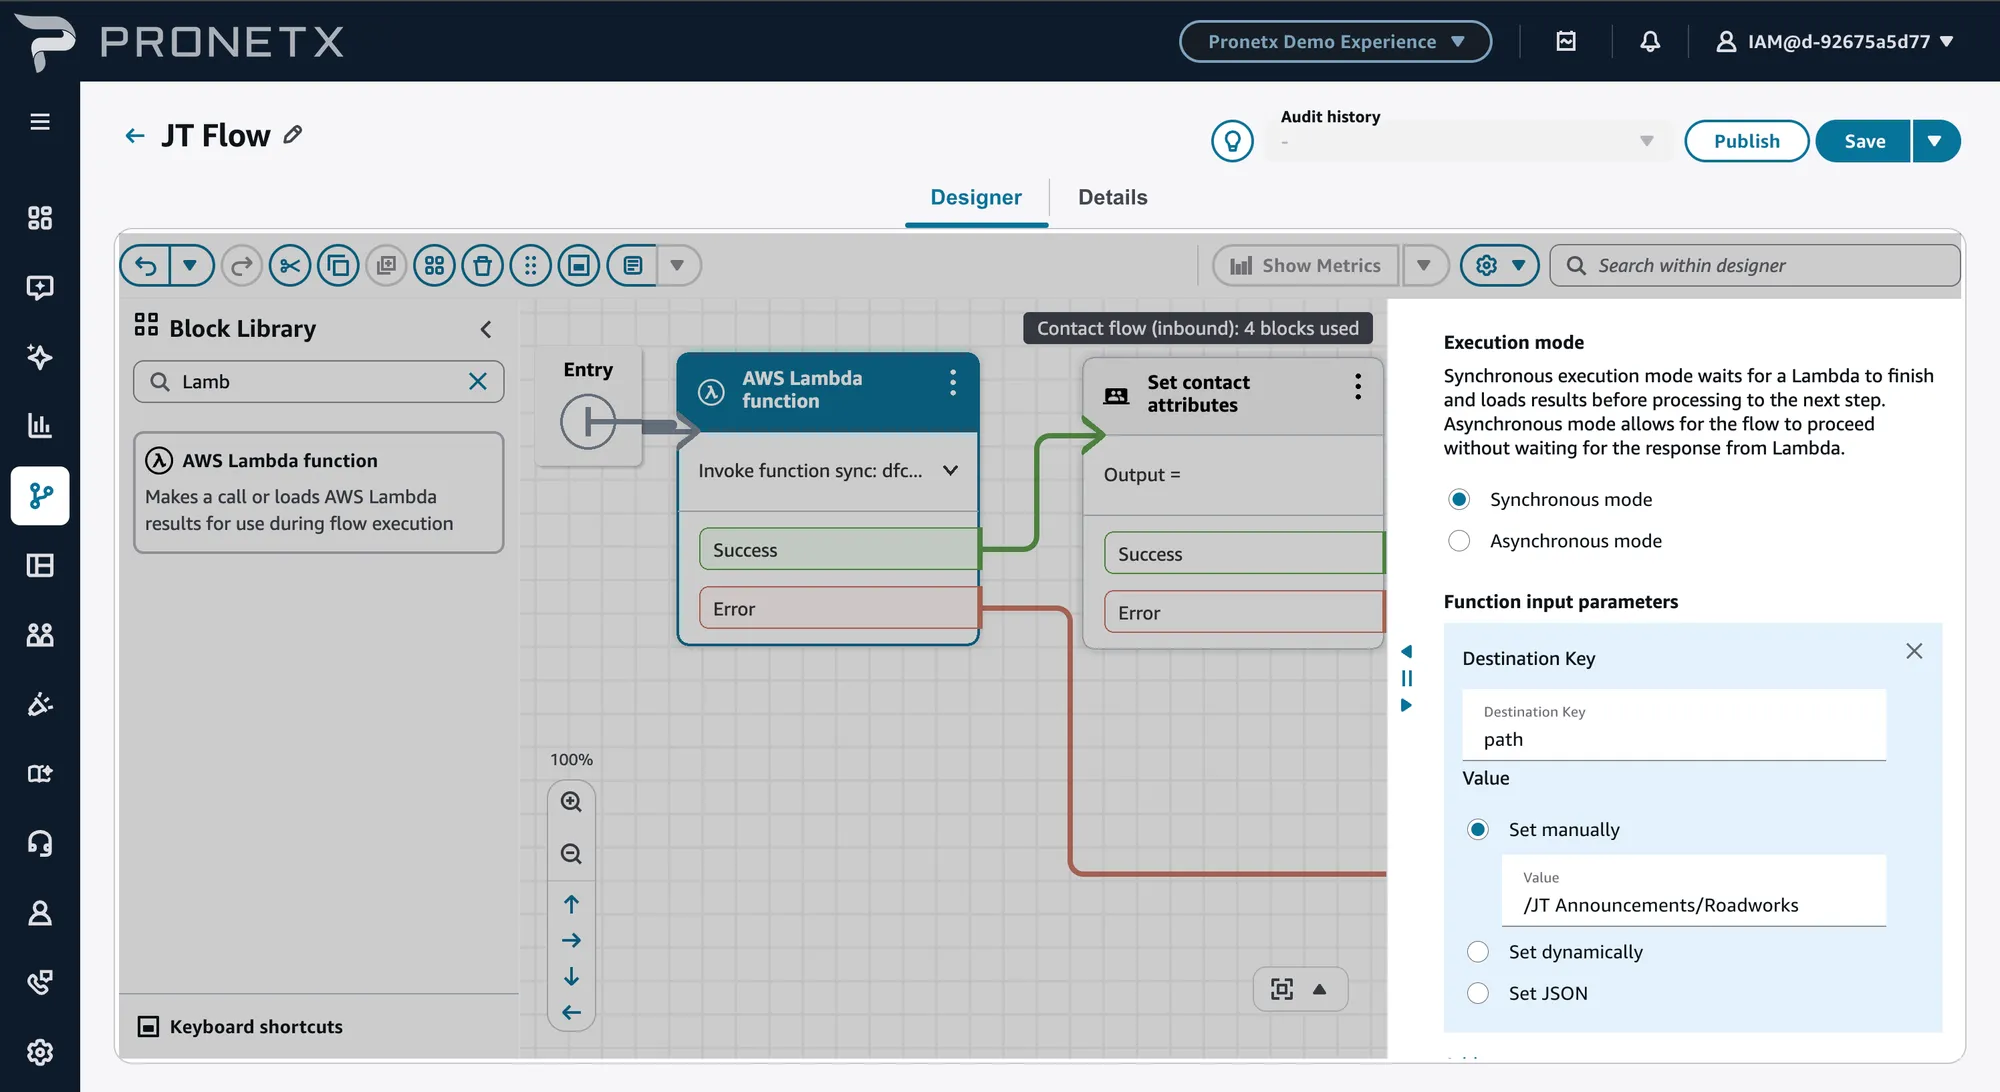Viewport: 2000px width, 1092px height.
Task: Click the trash delete toolbar icon
Action: (482, 266)
